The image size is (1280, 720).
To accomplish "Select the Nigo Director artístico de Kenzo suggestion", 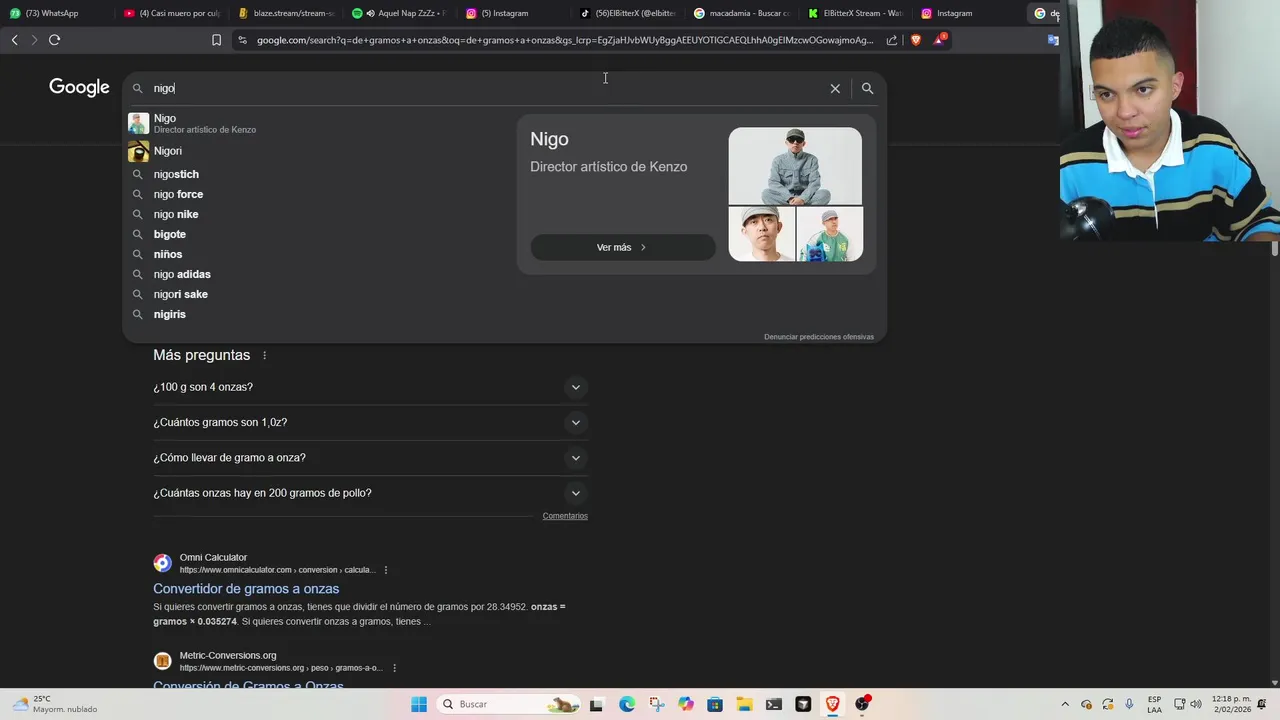I will pos(316,123).
